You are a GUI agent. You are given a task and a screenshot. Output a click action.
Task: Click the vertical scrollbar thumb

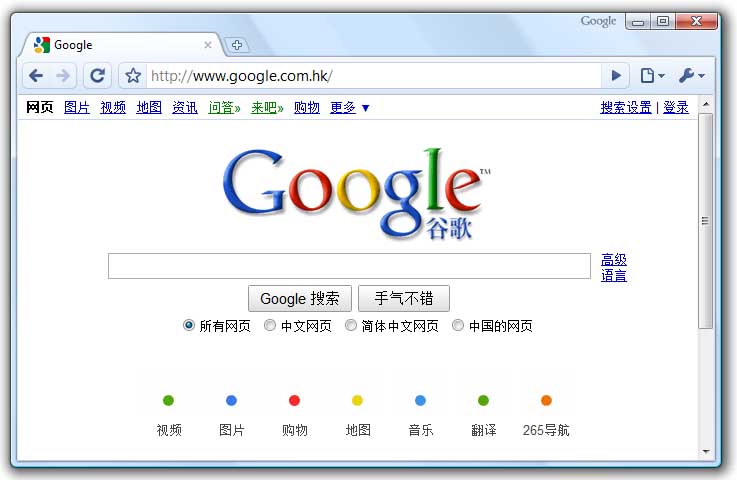click(705, 221)
